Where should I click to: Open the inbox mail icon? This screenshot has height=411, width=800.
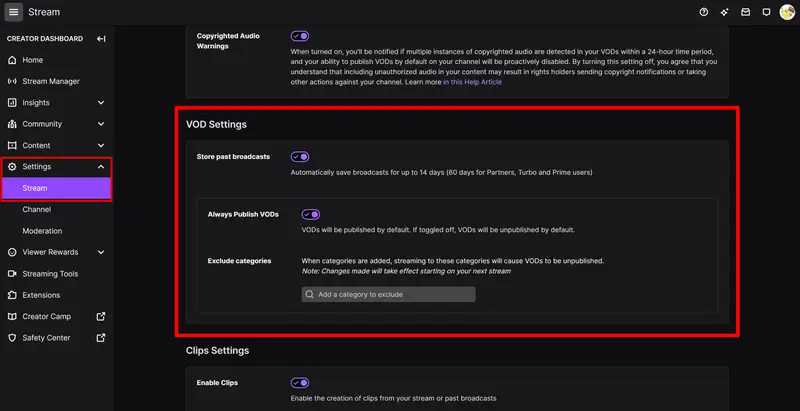coord(745,12)
